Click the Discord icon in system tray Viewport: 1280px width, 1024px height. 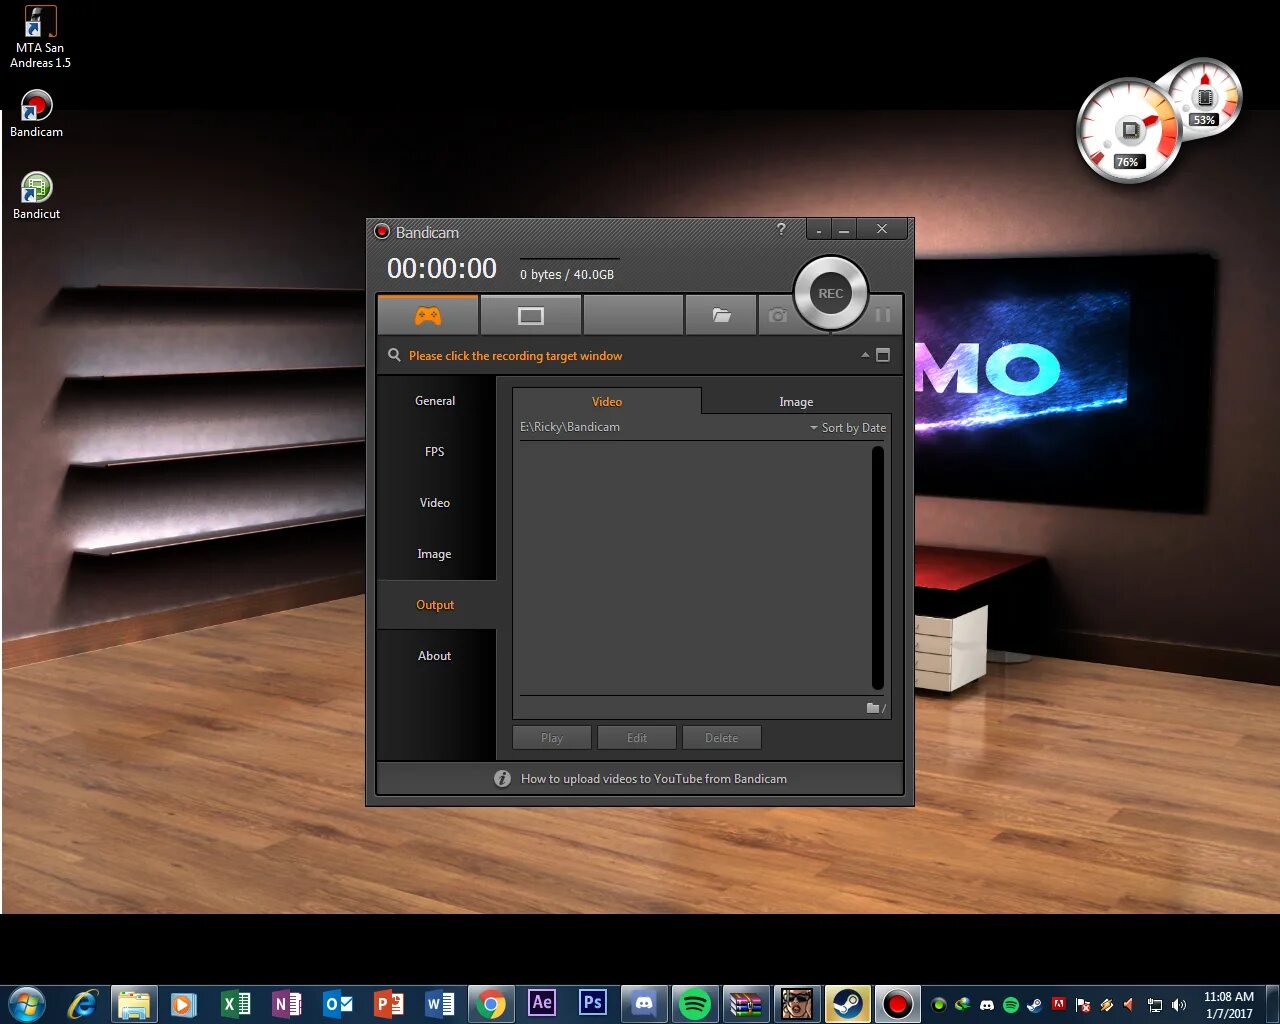point(987,1005)
